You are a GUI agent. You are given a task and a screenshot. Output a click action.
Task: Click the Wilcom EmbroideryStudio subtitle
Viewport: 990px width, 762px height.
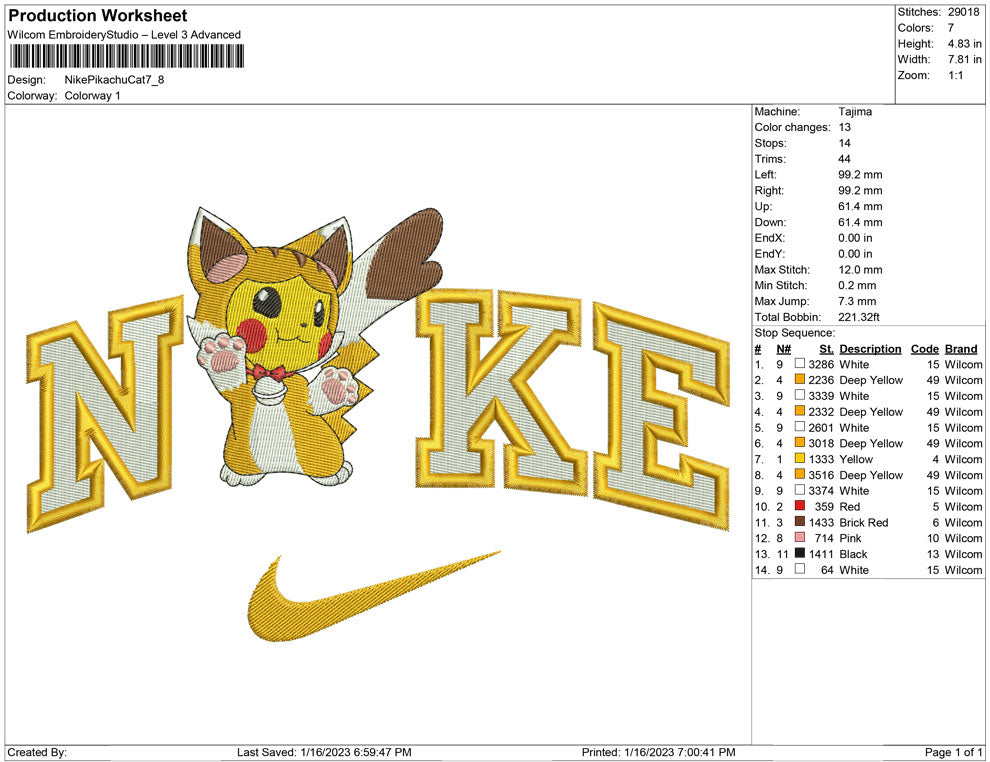(x=124, y=35)
